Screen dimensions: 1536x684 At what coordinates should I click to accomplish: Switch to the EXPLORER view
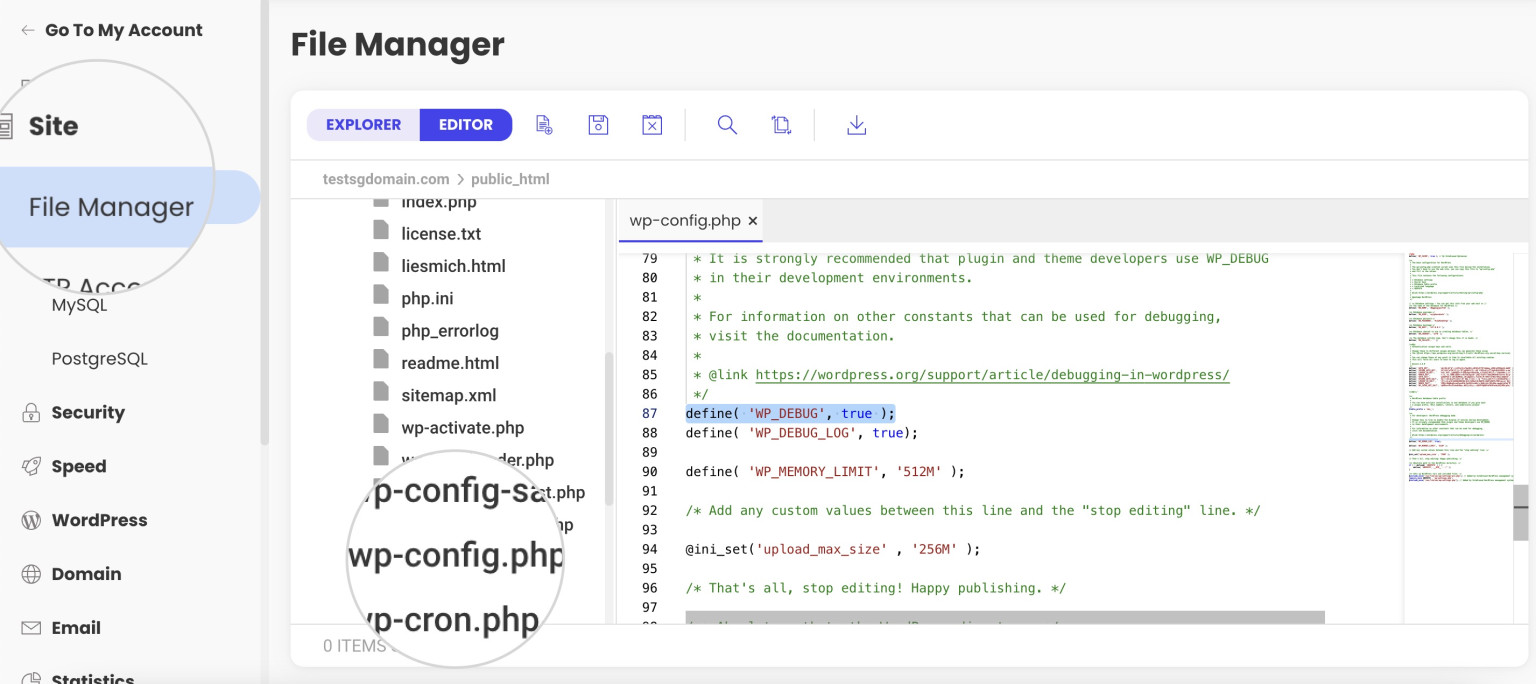tap(363, 125)
